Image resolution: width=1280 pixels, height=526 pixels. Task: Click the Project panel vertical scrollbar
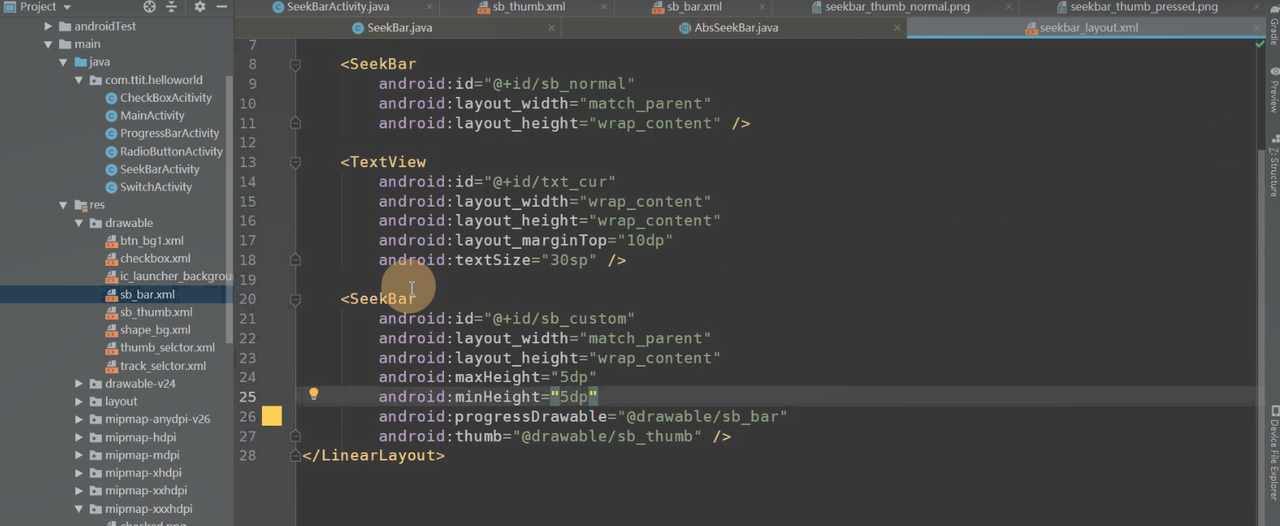(x=229, y=210)
